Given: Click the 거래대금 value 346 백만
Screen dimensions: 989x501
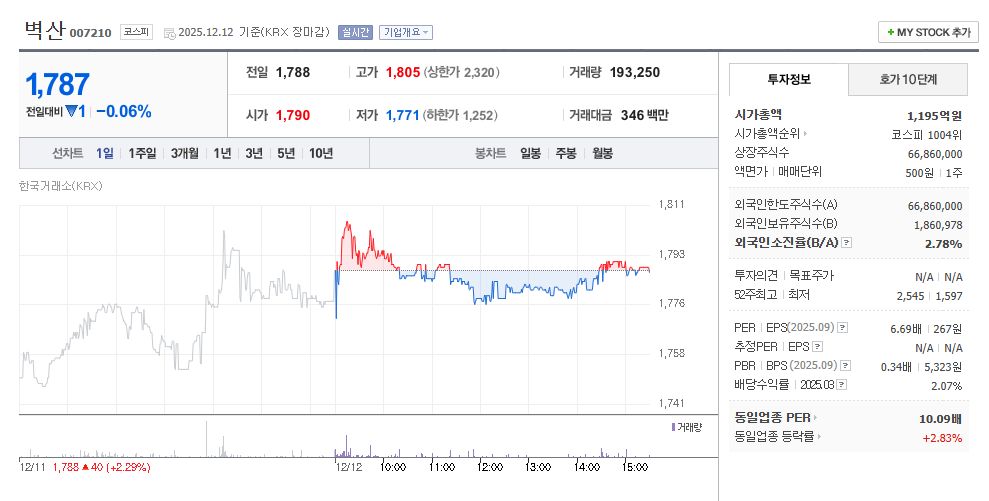Looking at the screenshot, I should (644, 115).
